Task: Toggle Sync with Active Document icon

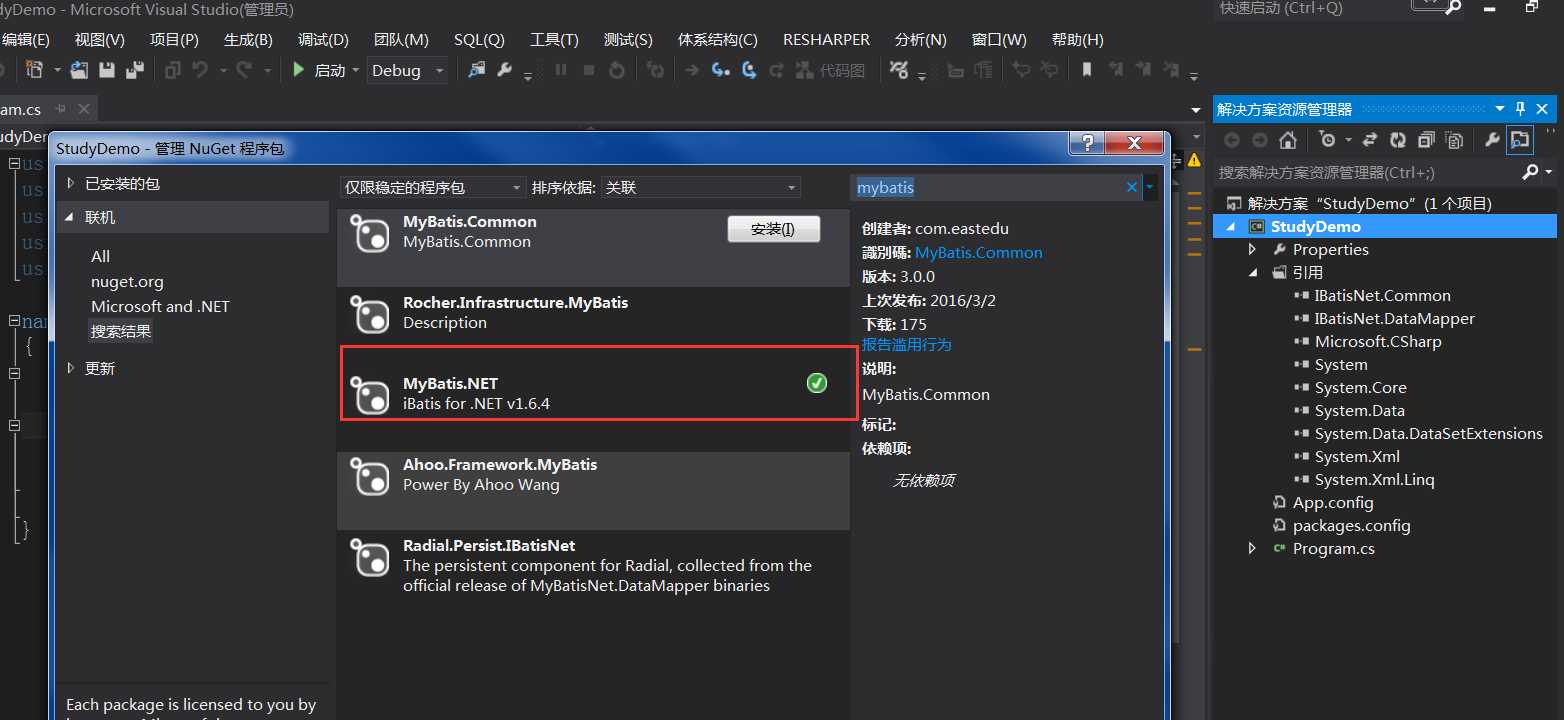Action: pos(1370,140)
